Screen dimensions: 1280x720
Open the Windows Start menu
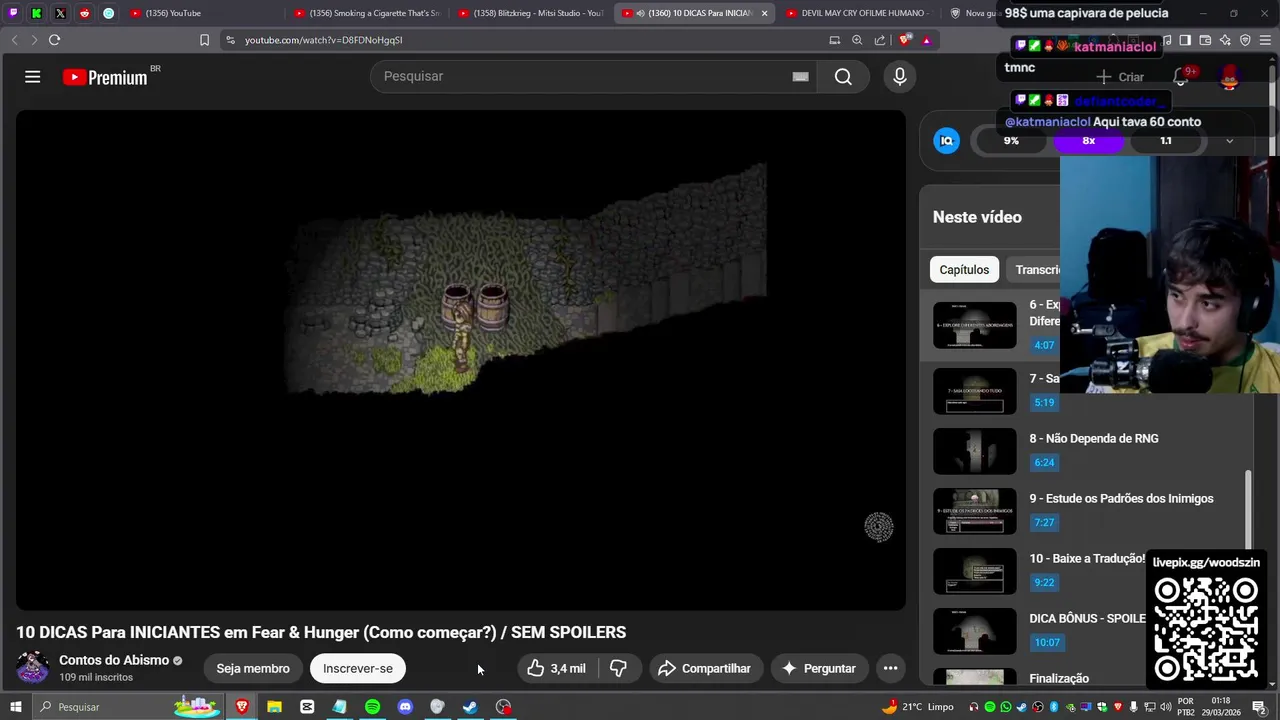pos(15,707)
